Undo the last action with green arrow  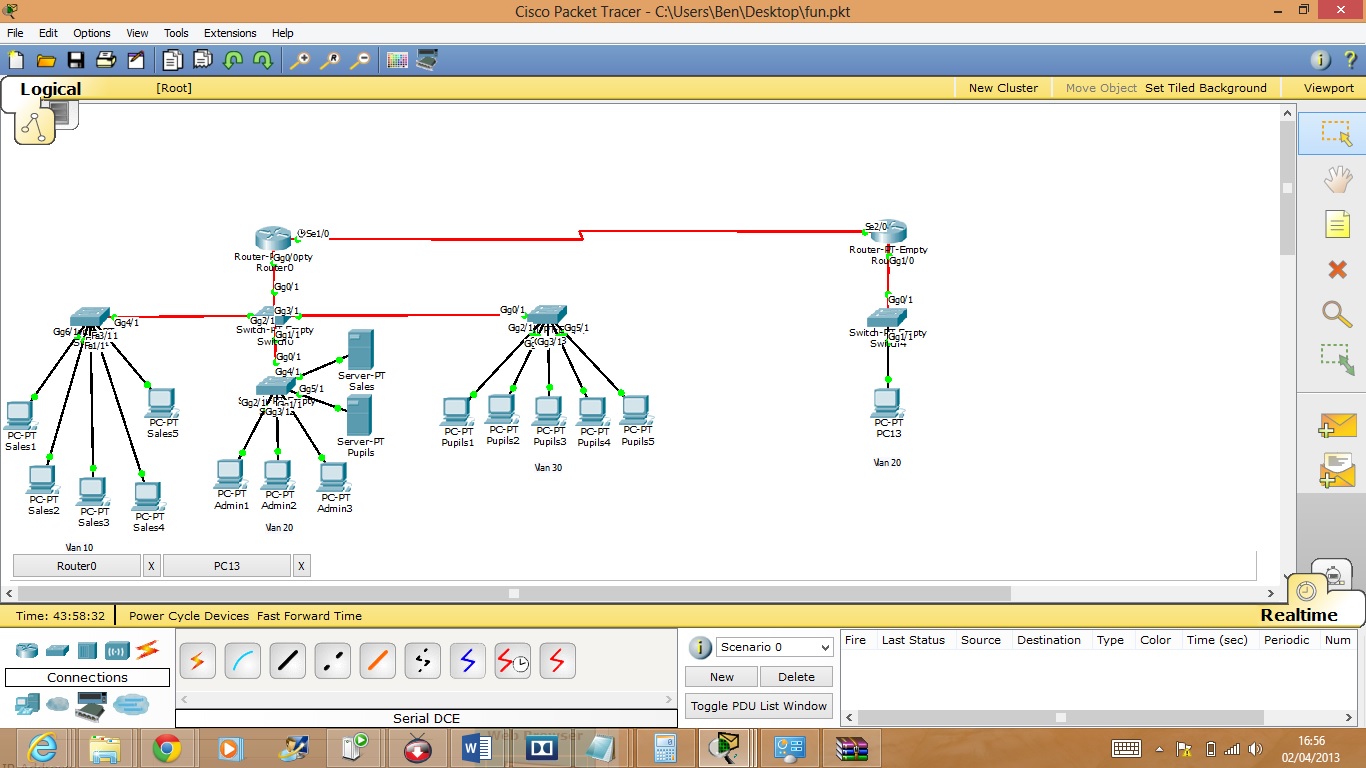tap(233, 60)
